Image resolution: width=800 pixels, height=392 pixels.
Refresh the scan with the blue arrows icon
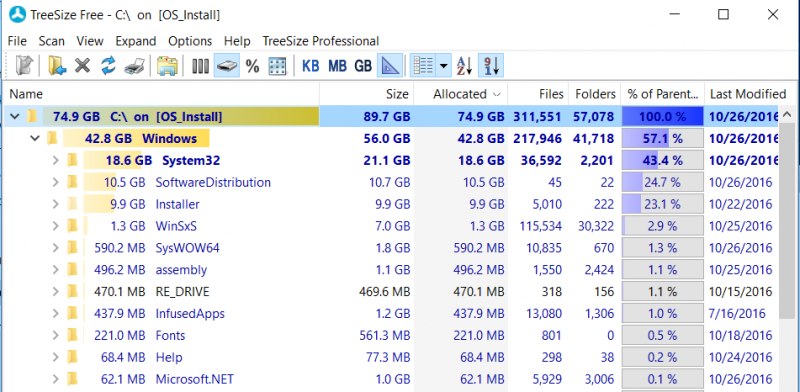coord(108,65)
